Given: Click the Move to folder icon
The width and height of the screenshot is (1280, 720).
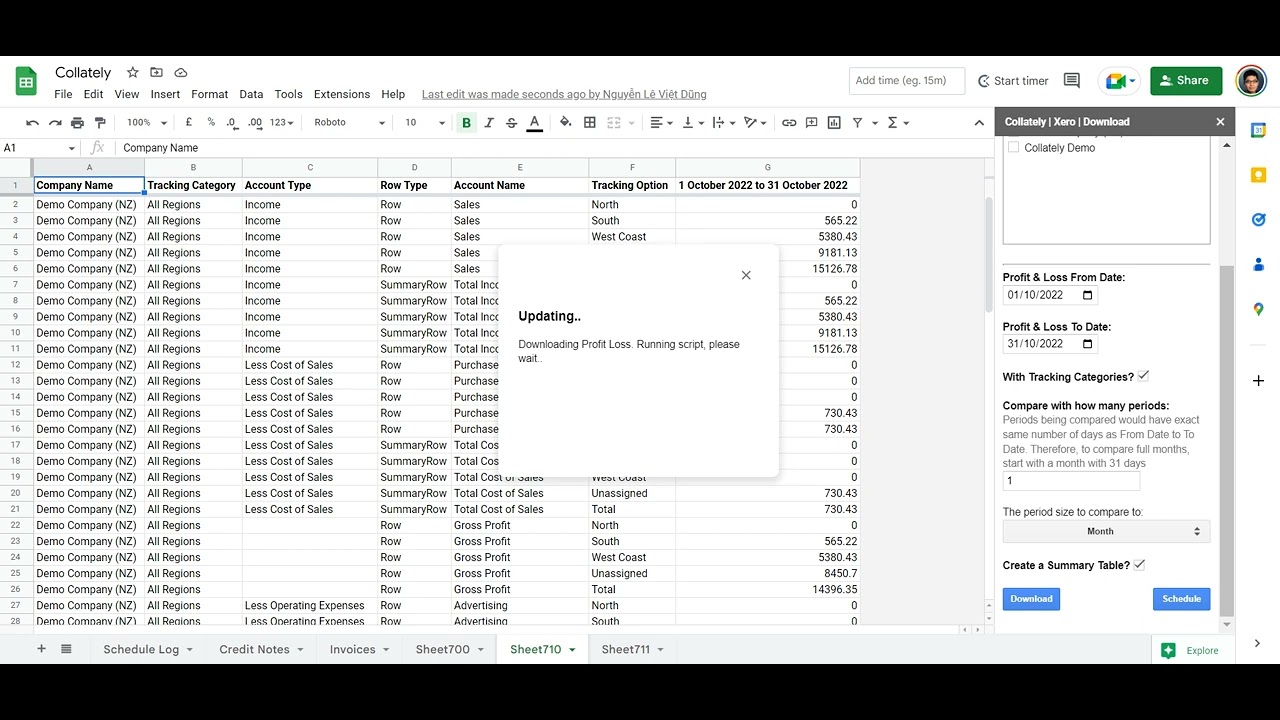Looking at the screenshot, I should (x=156, y=73).
